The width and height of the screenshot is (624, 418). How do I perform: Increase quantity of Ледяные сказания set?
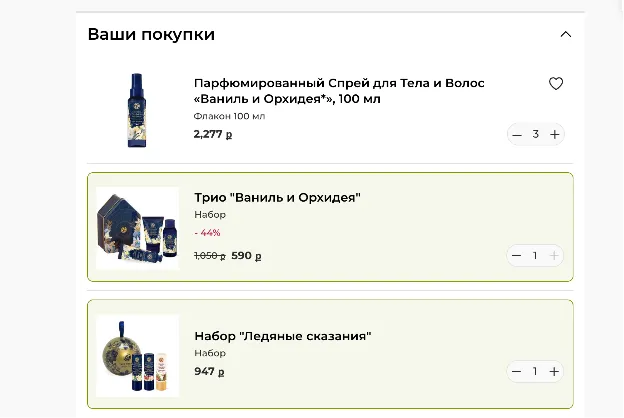coord(554,372)
